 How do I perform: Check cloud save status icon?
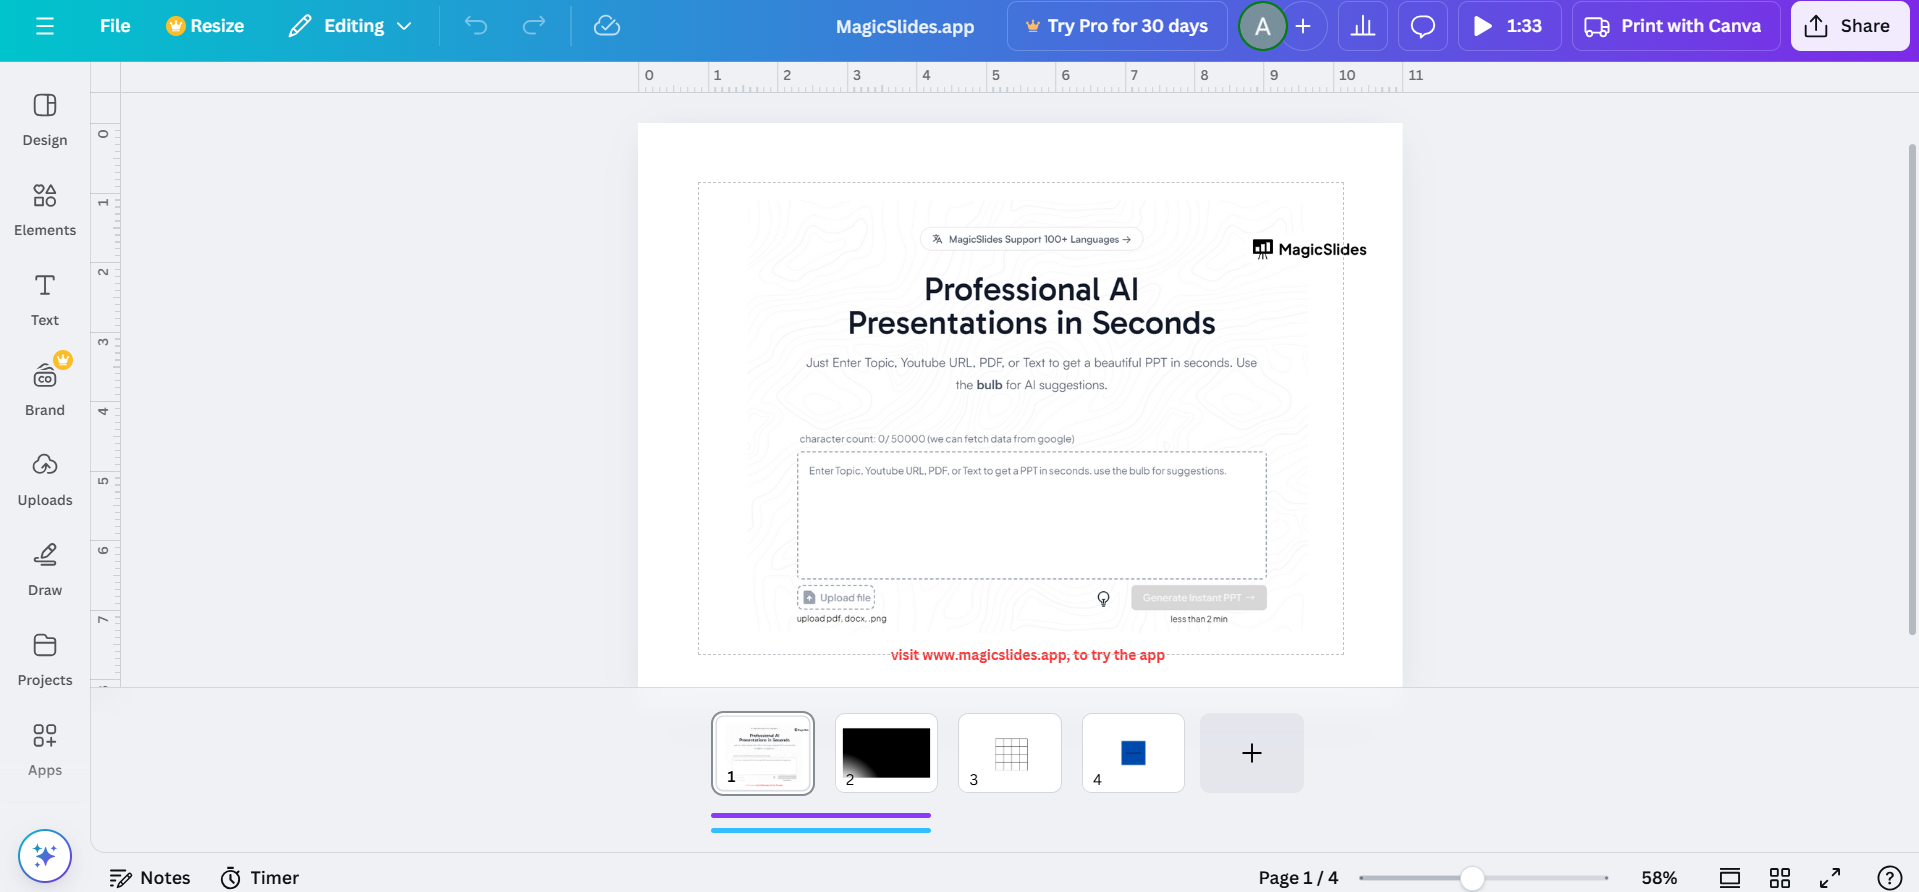(x=607, y=26)
